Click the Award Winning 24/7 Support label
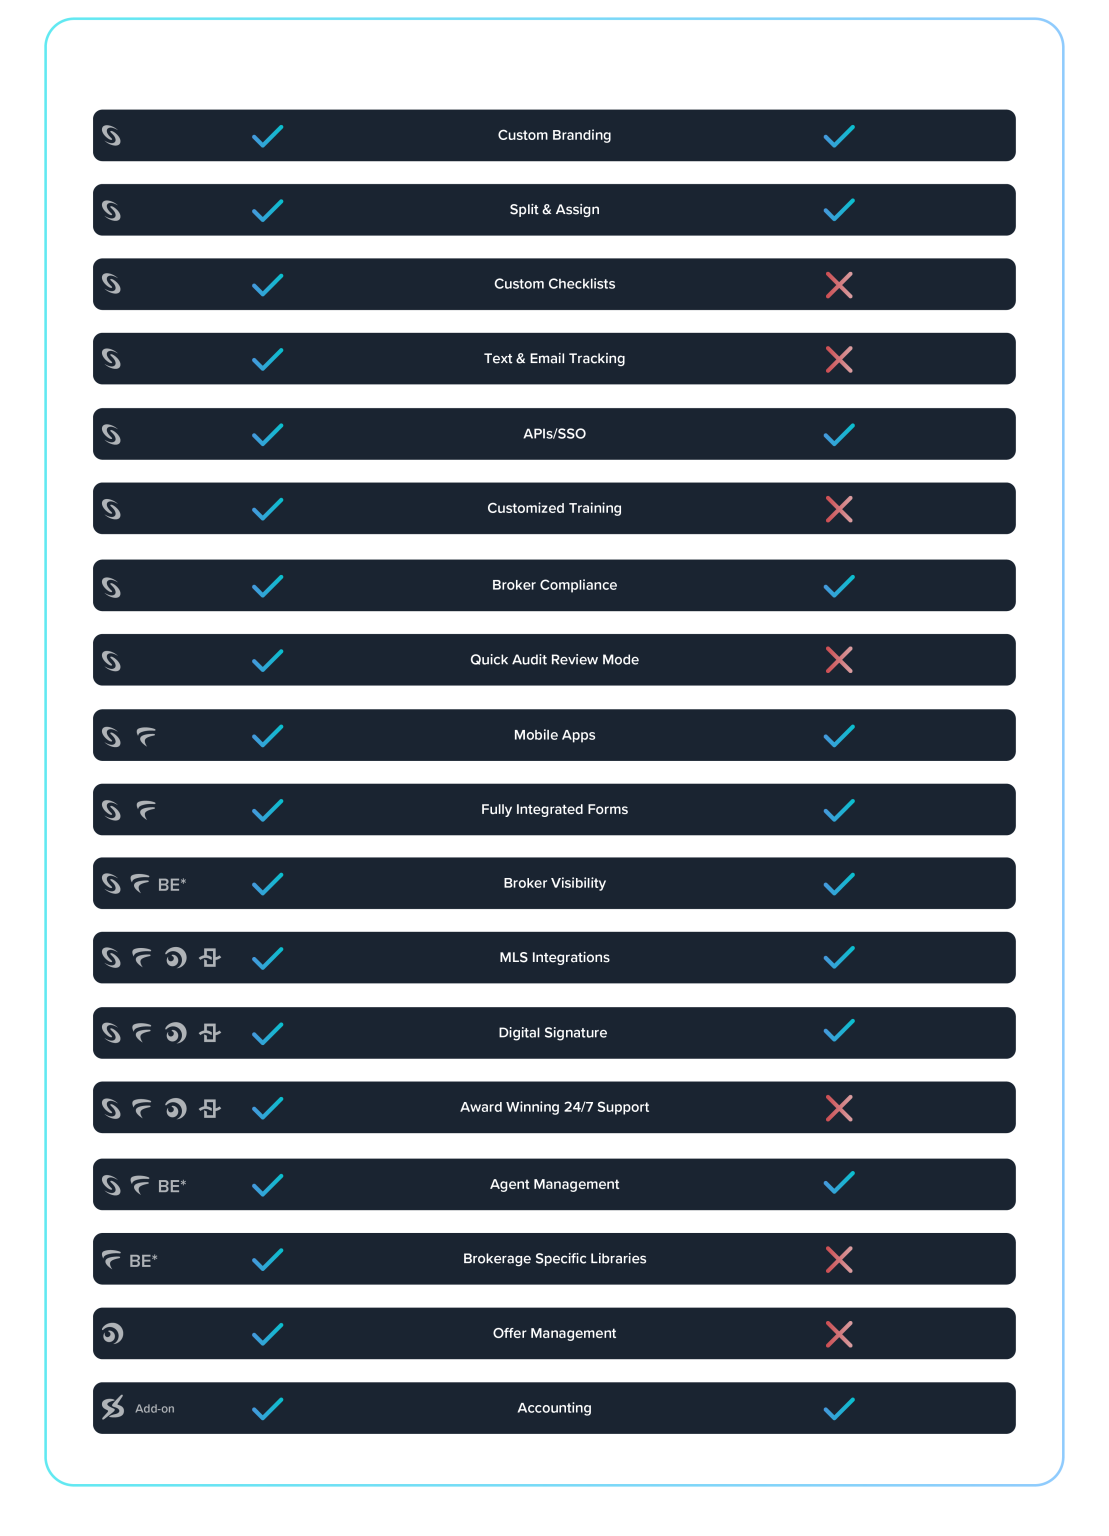 [554, 1107]
